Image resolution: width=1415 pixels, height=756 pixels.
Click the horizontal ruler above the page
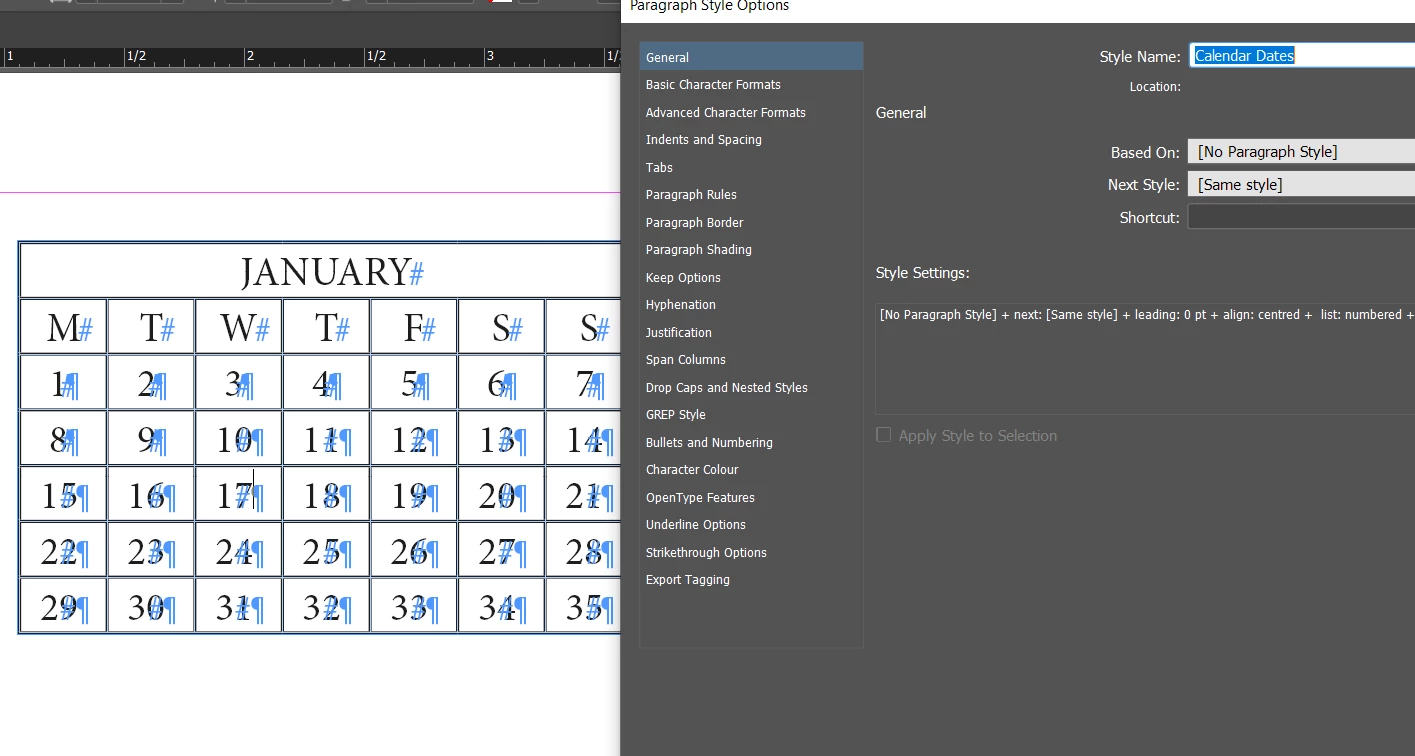[x=310, y=56]
